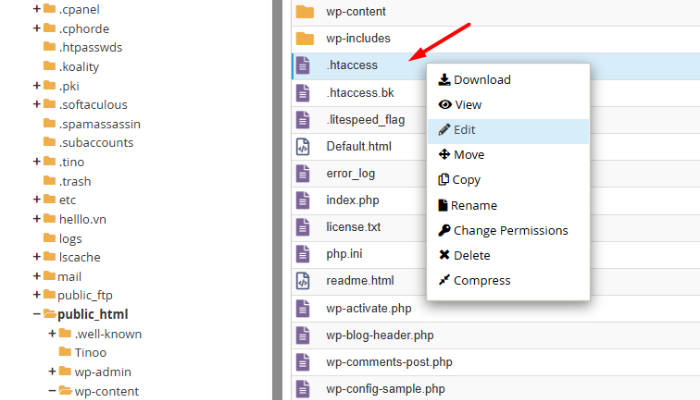Click the eye icon beside View
This screenshot has height=400, width=700.
[x=444, y=105]
